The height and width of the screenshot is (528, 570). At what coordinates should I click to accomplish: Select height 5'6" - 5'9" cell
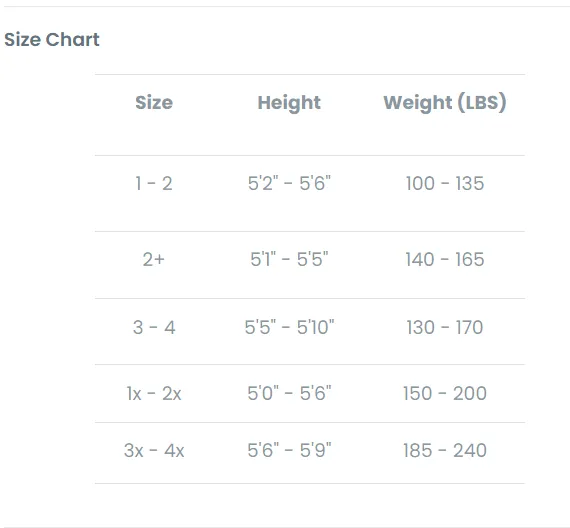click(289, 450)
